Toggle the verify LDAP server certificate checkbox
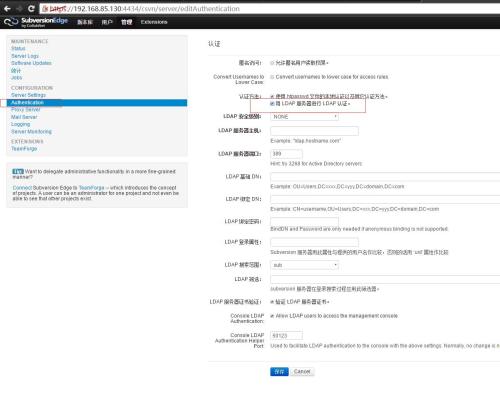Image resolution: width=500 pixels, height=394 pixels. [272, 302]
